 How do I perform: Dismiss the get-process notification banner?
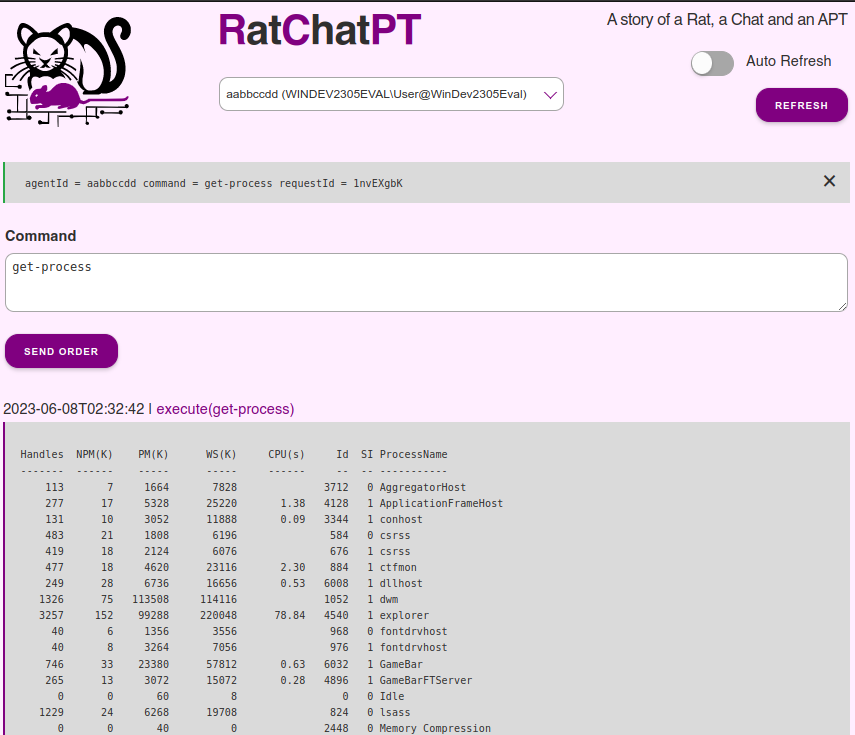(829, 181)
